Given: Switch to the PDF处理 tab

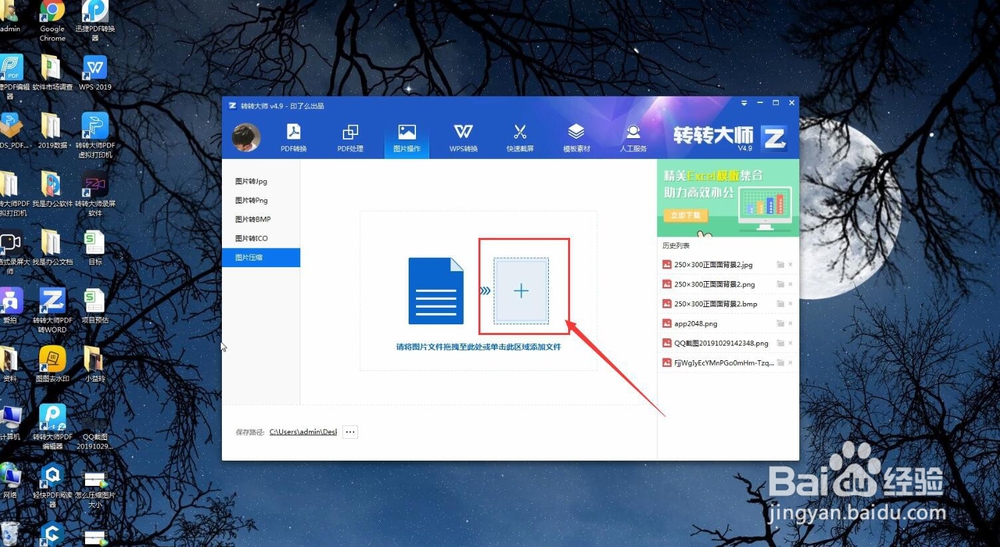Looking at the screenshot, I should [x=350, y=138].
